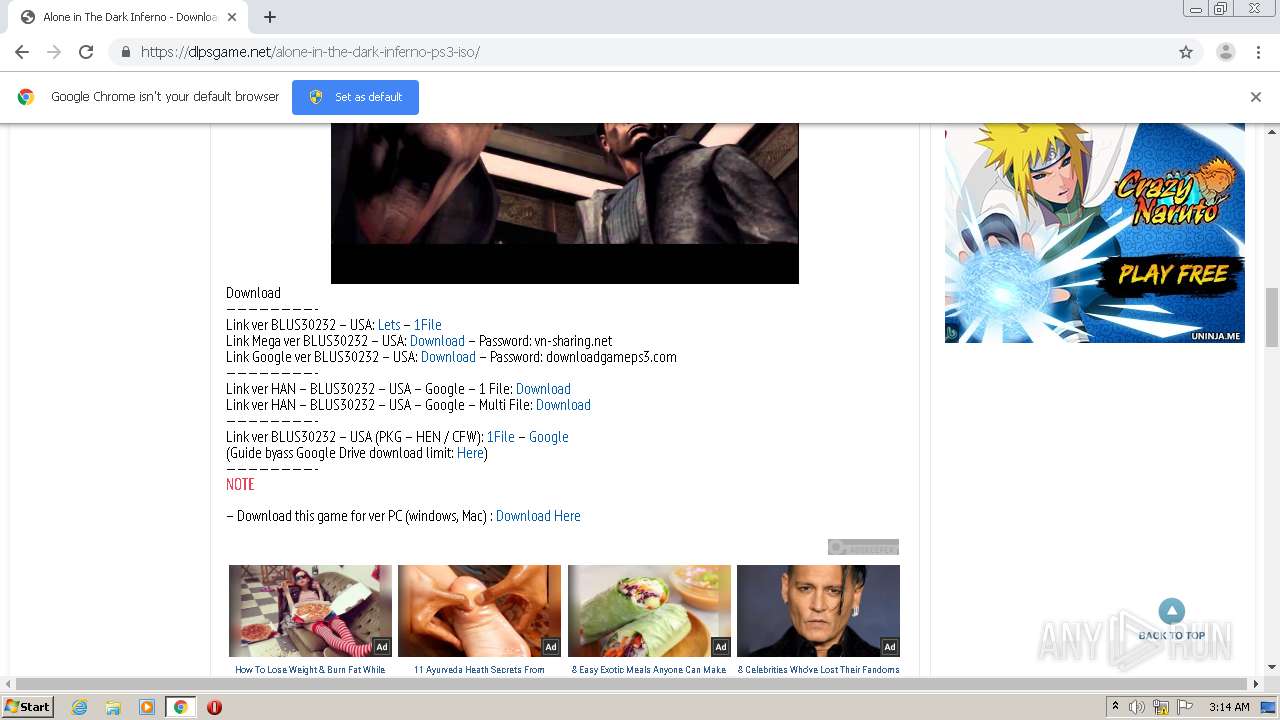Image resolution: width=1280 pixels, height=720 pixels.
Task: Open the Ayurveda Health Secrets ad thumbnail
Action: pos(479,611)
